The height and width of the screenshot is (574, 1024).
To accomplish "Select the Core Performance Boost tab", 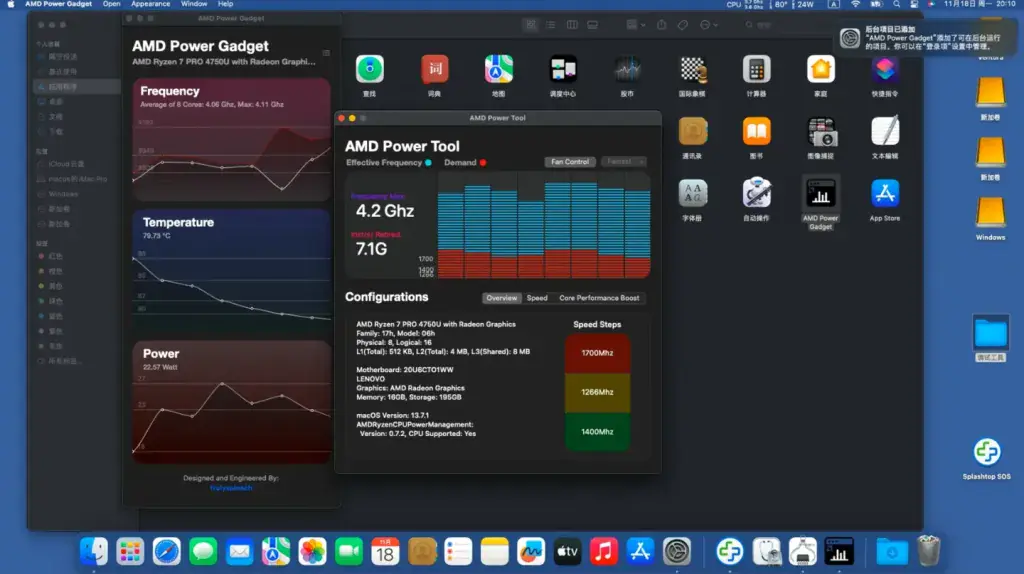I will [x=599, y=298].
